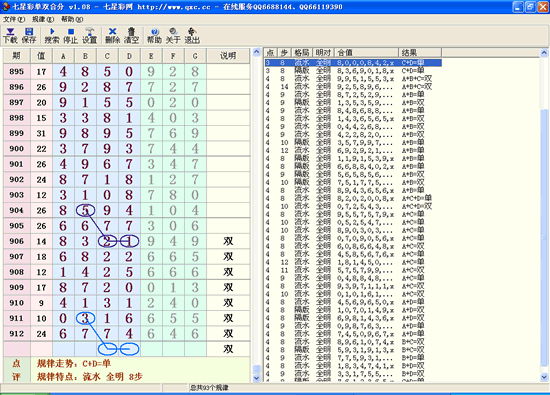Click the 步 column header
The image size is (550, 395).
click(x=284, y=53)
